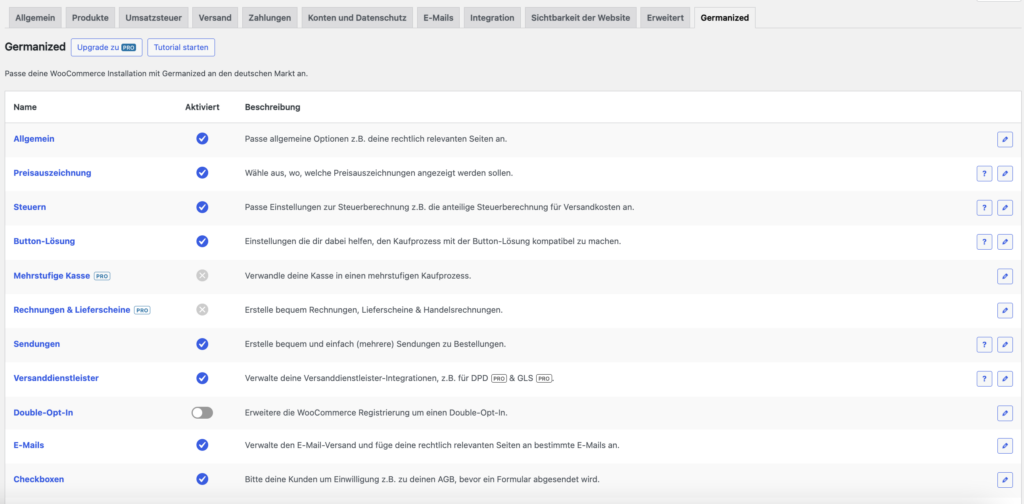Open the Button-Lösung link

coord(44,241)
